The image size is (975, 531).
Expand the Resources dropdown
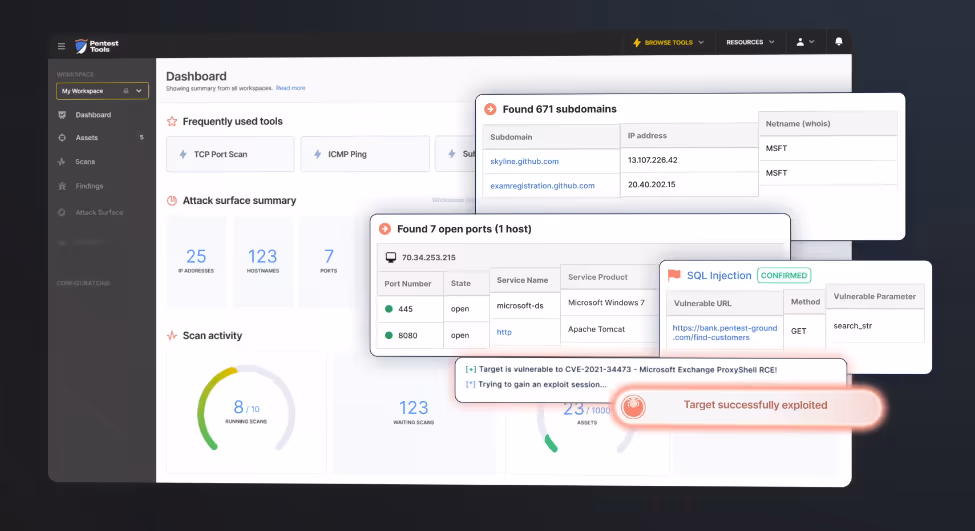coord(750,42)
